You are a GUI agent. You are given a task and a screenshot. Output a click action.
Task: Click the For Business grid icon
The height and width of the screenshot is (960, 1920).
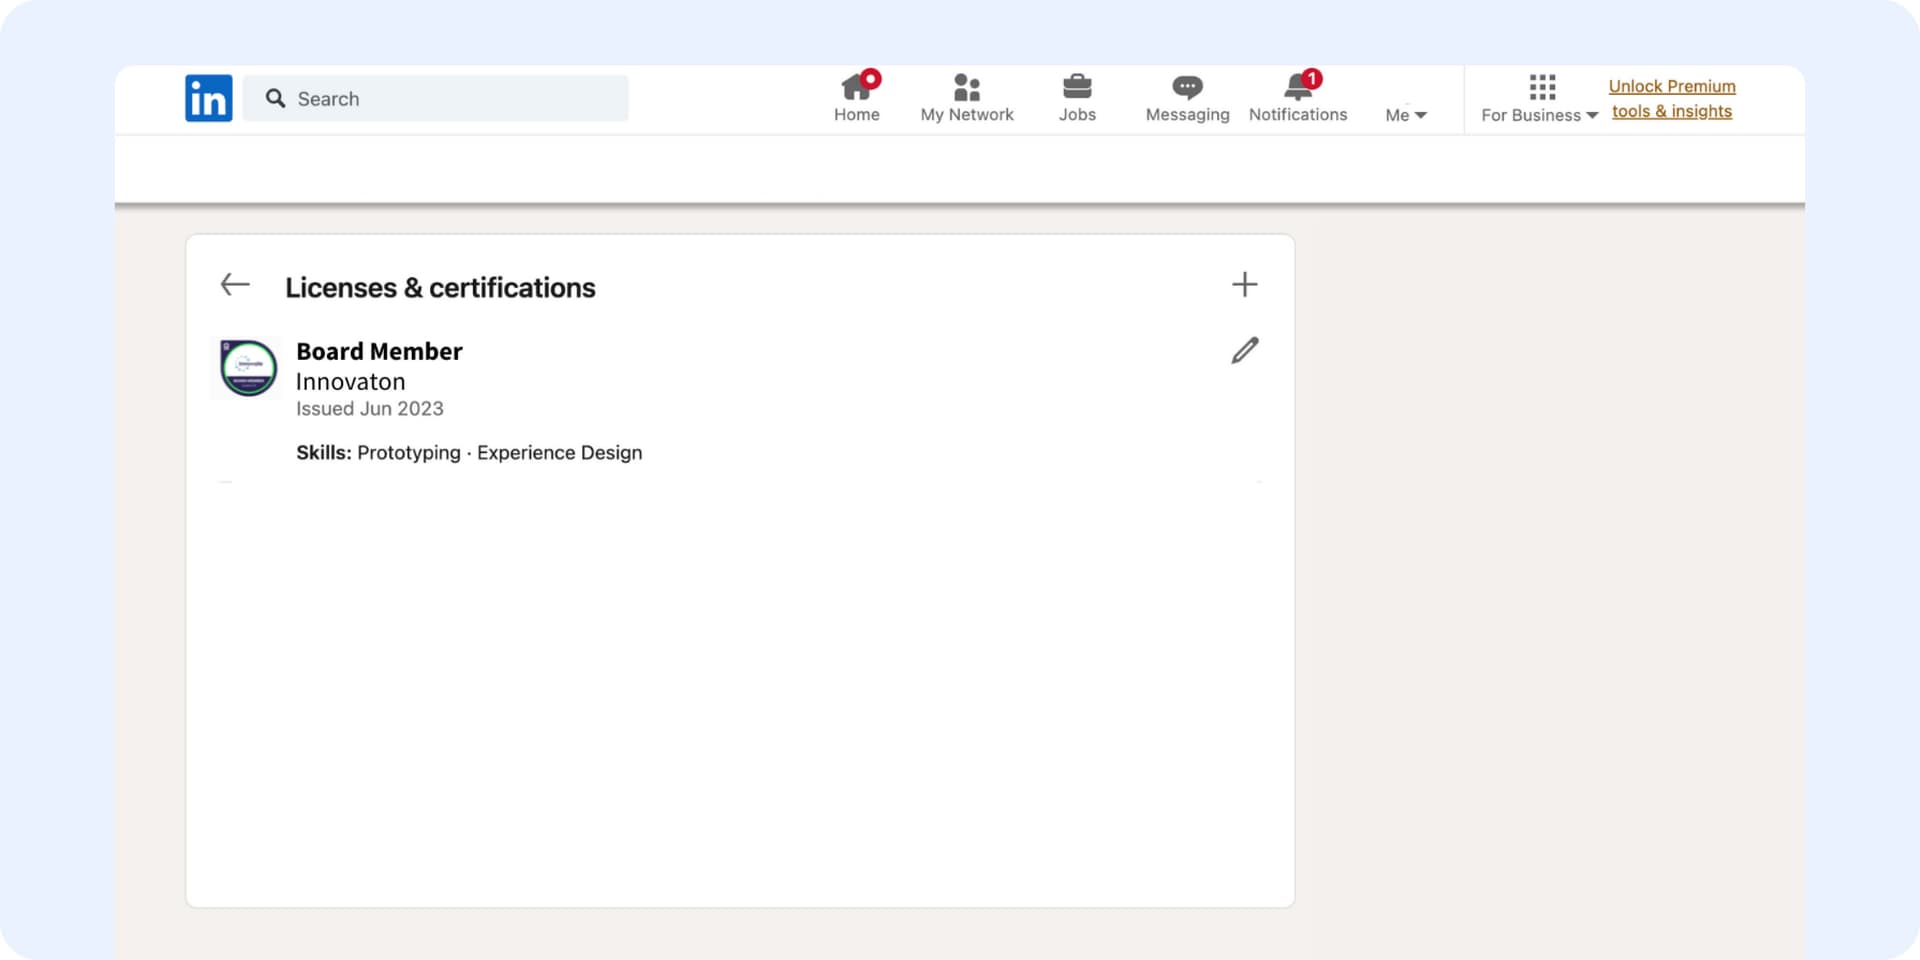click(x=1542, y=87)
